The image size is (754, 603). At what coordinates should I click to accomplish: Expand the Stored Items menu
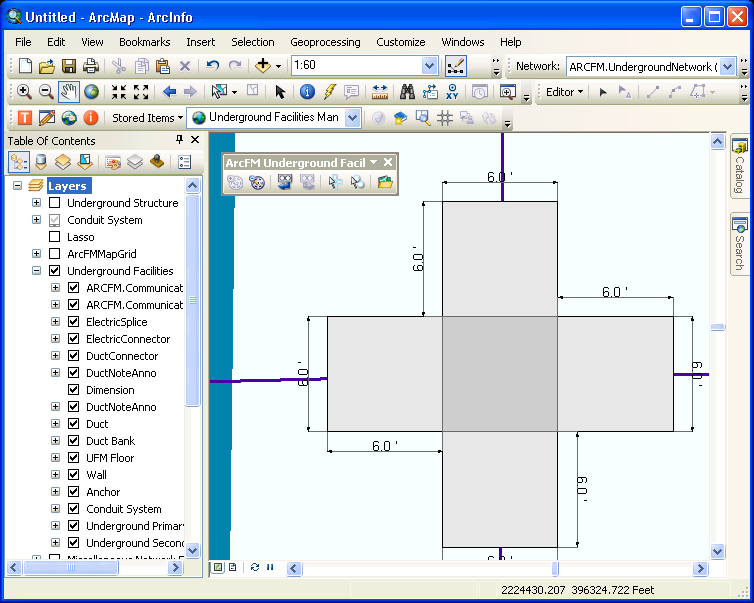(x=147, y=118)
